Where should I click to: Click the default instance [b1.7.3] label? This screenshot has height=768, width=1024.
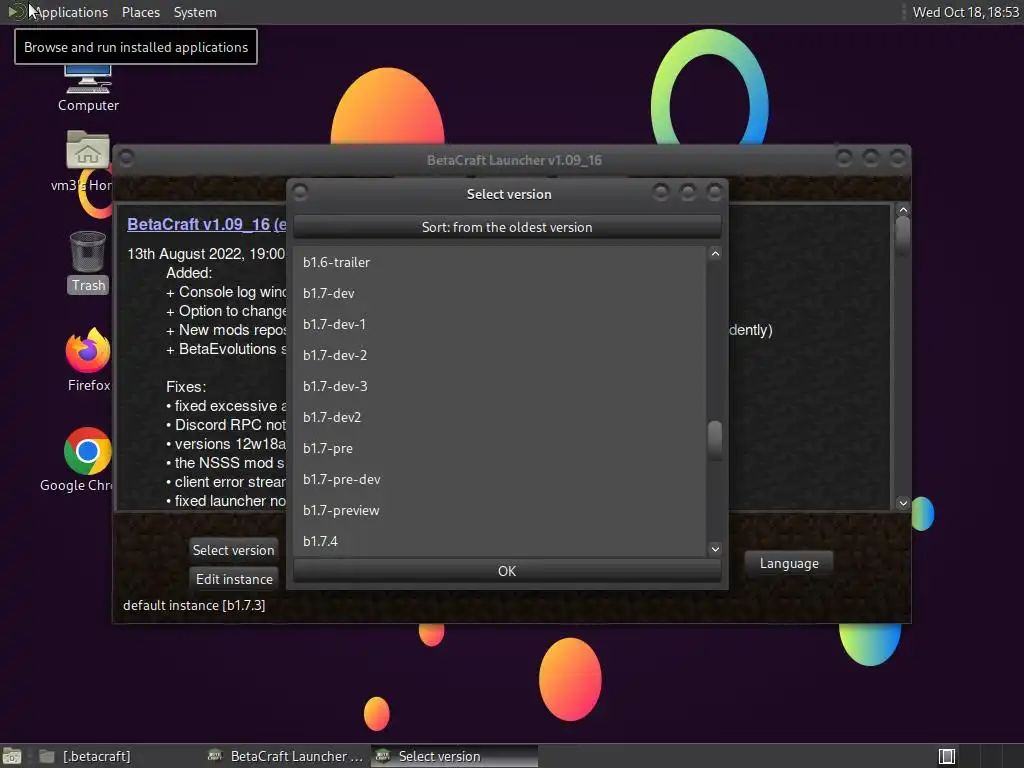tap(194, 605)
